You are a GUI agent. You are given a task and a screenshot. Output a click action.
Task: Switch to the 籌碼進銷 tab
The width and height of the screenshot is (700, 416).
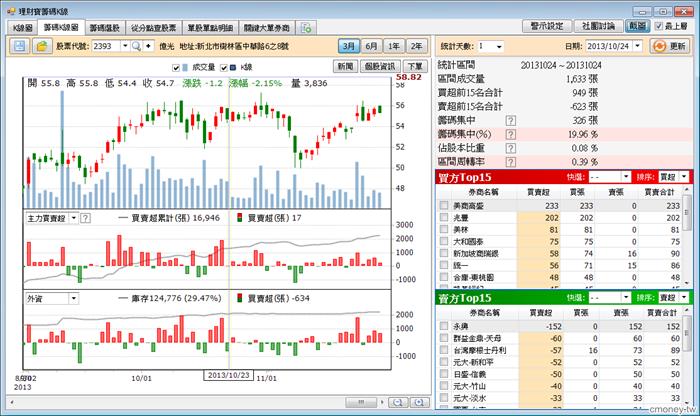click(x=105, y=27)
